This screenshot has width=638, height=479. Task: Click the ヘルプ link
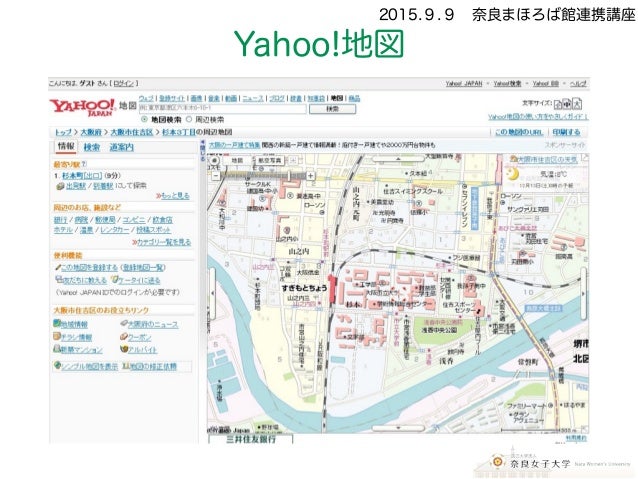click(578, 83)
